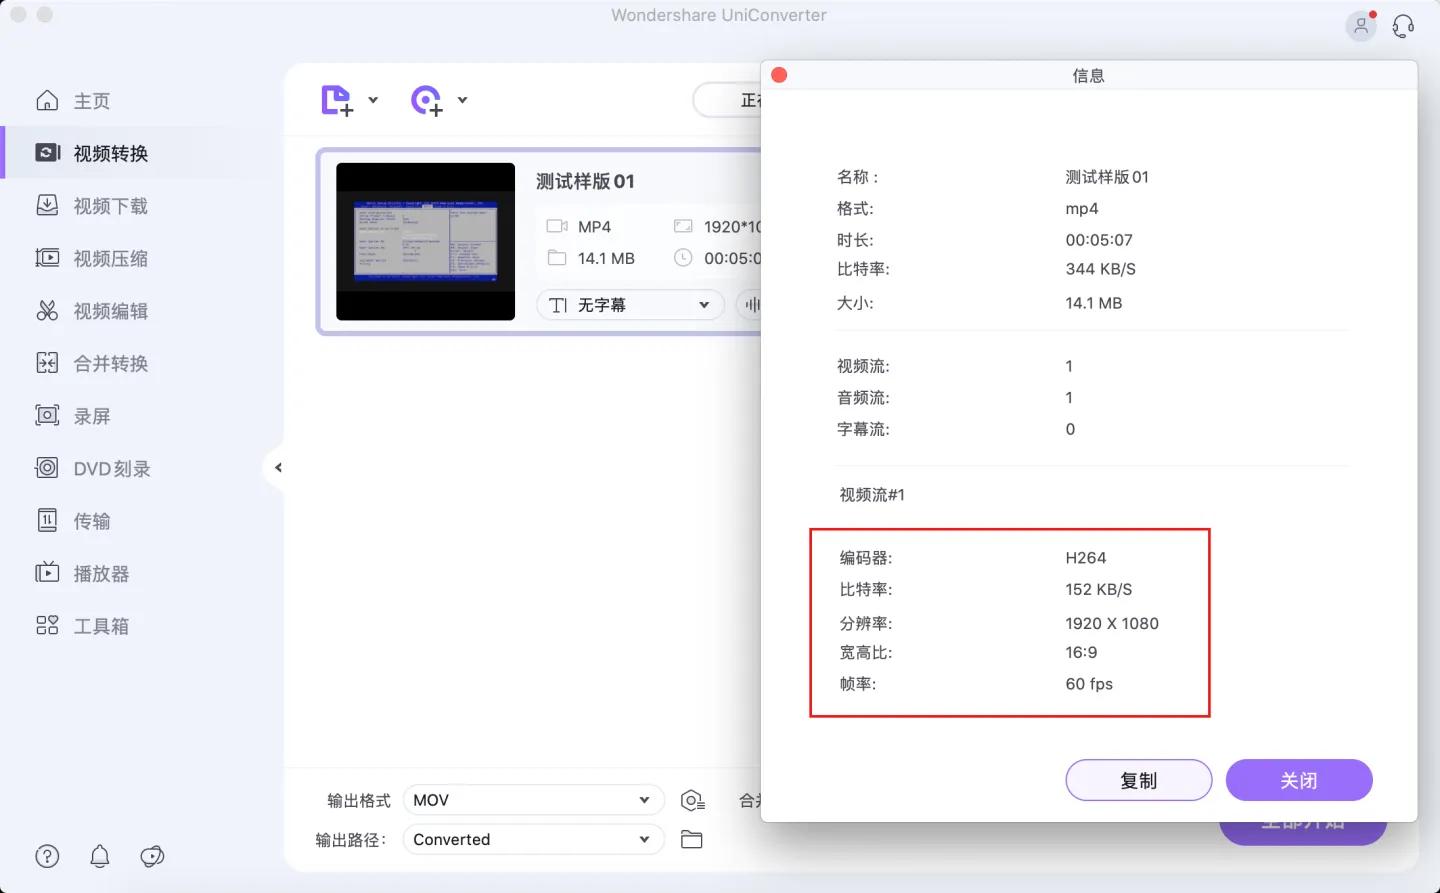1440x893 pixels.
Task: Change output format from the MOV dropdown
Action: (533, 799)
